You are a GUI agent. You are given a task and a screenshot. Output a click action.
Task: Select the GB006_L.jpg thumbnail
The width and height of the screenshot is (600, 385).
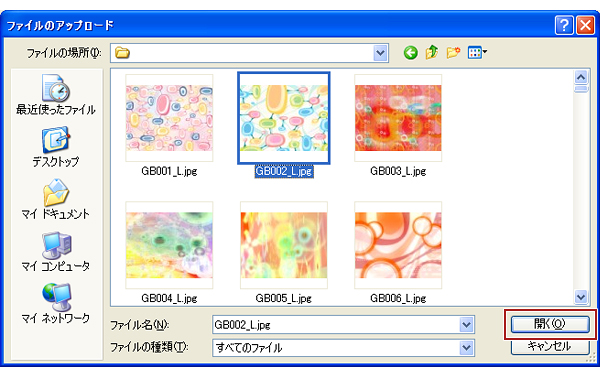tap(398, 245)
